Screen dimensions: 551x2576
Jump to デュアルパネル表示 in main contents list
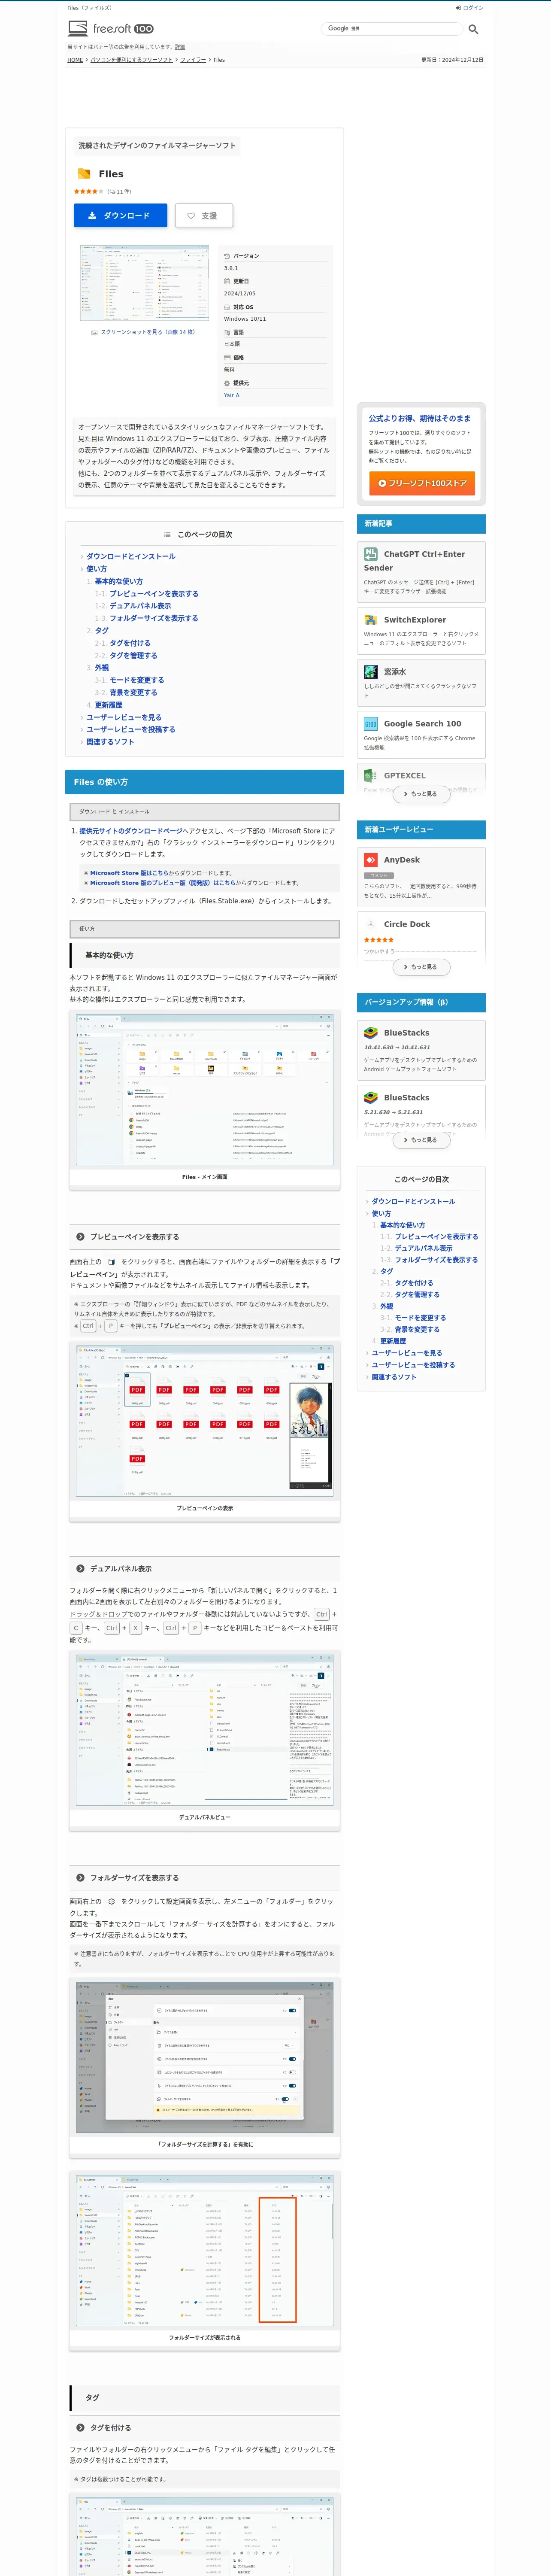[140, 606]
